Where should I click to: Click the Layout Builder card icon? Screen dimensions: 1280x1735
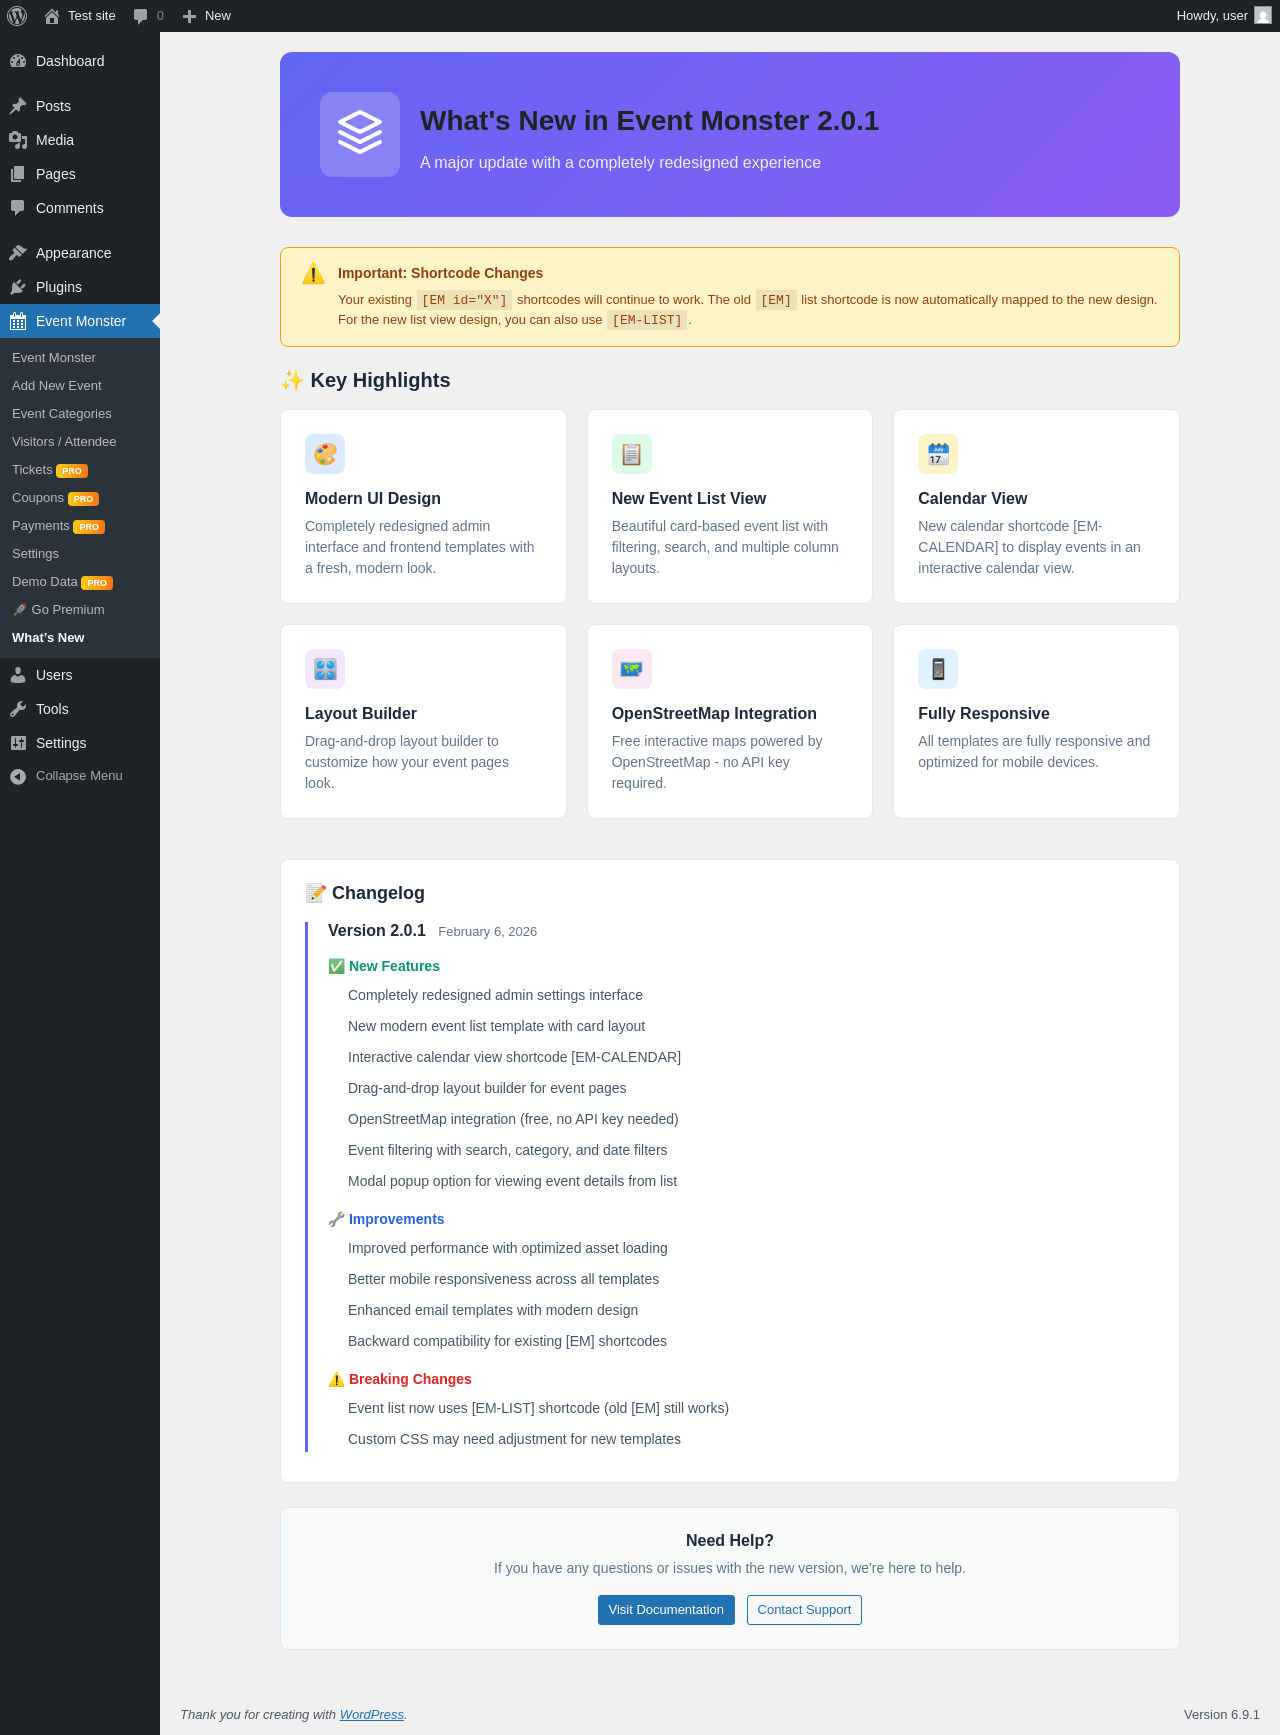tap(325, 669)
